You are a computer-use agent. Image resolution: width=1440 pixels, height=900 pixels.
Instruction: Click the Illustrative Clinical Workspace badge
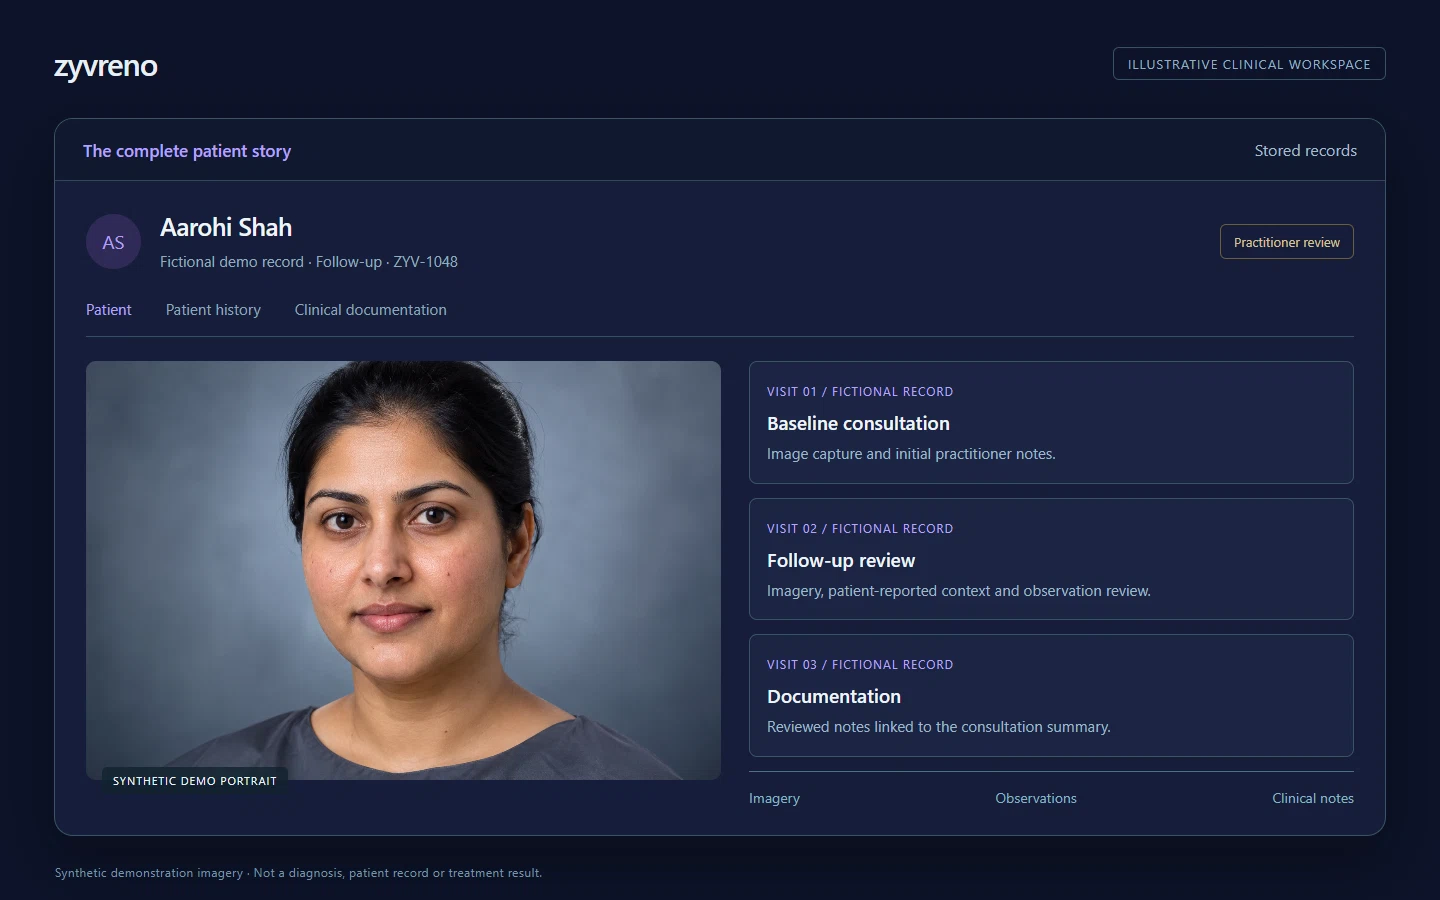(1249, 64)
